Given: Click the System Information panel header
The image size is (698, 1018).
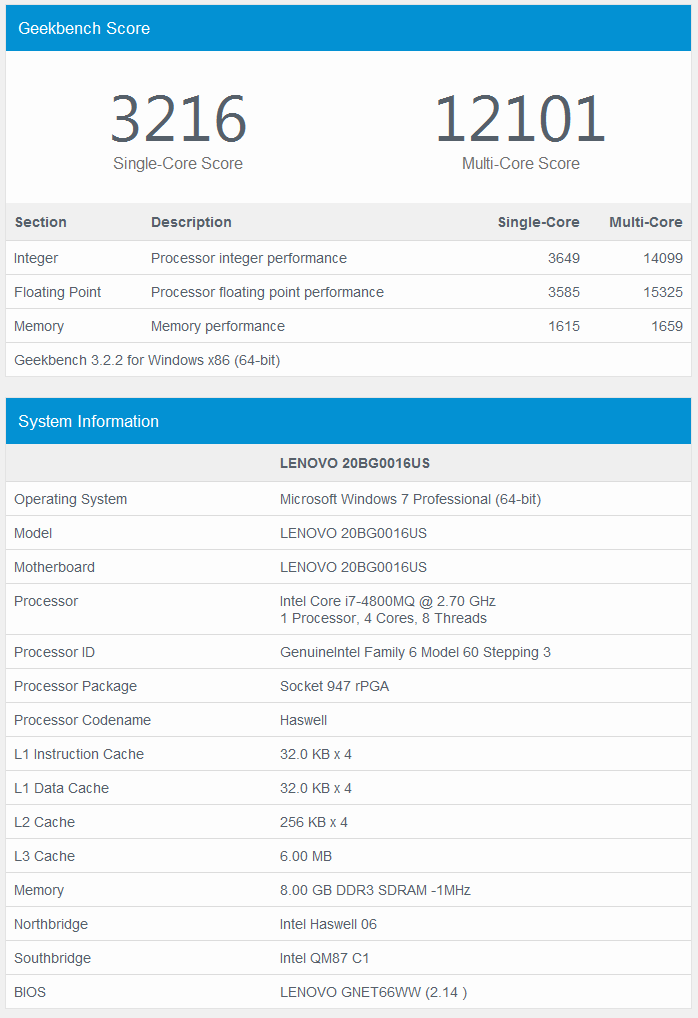Looking at the screenshot, I should click(88, 421).
